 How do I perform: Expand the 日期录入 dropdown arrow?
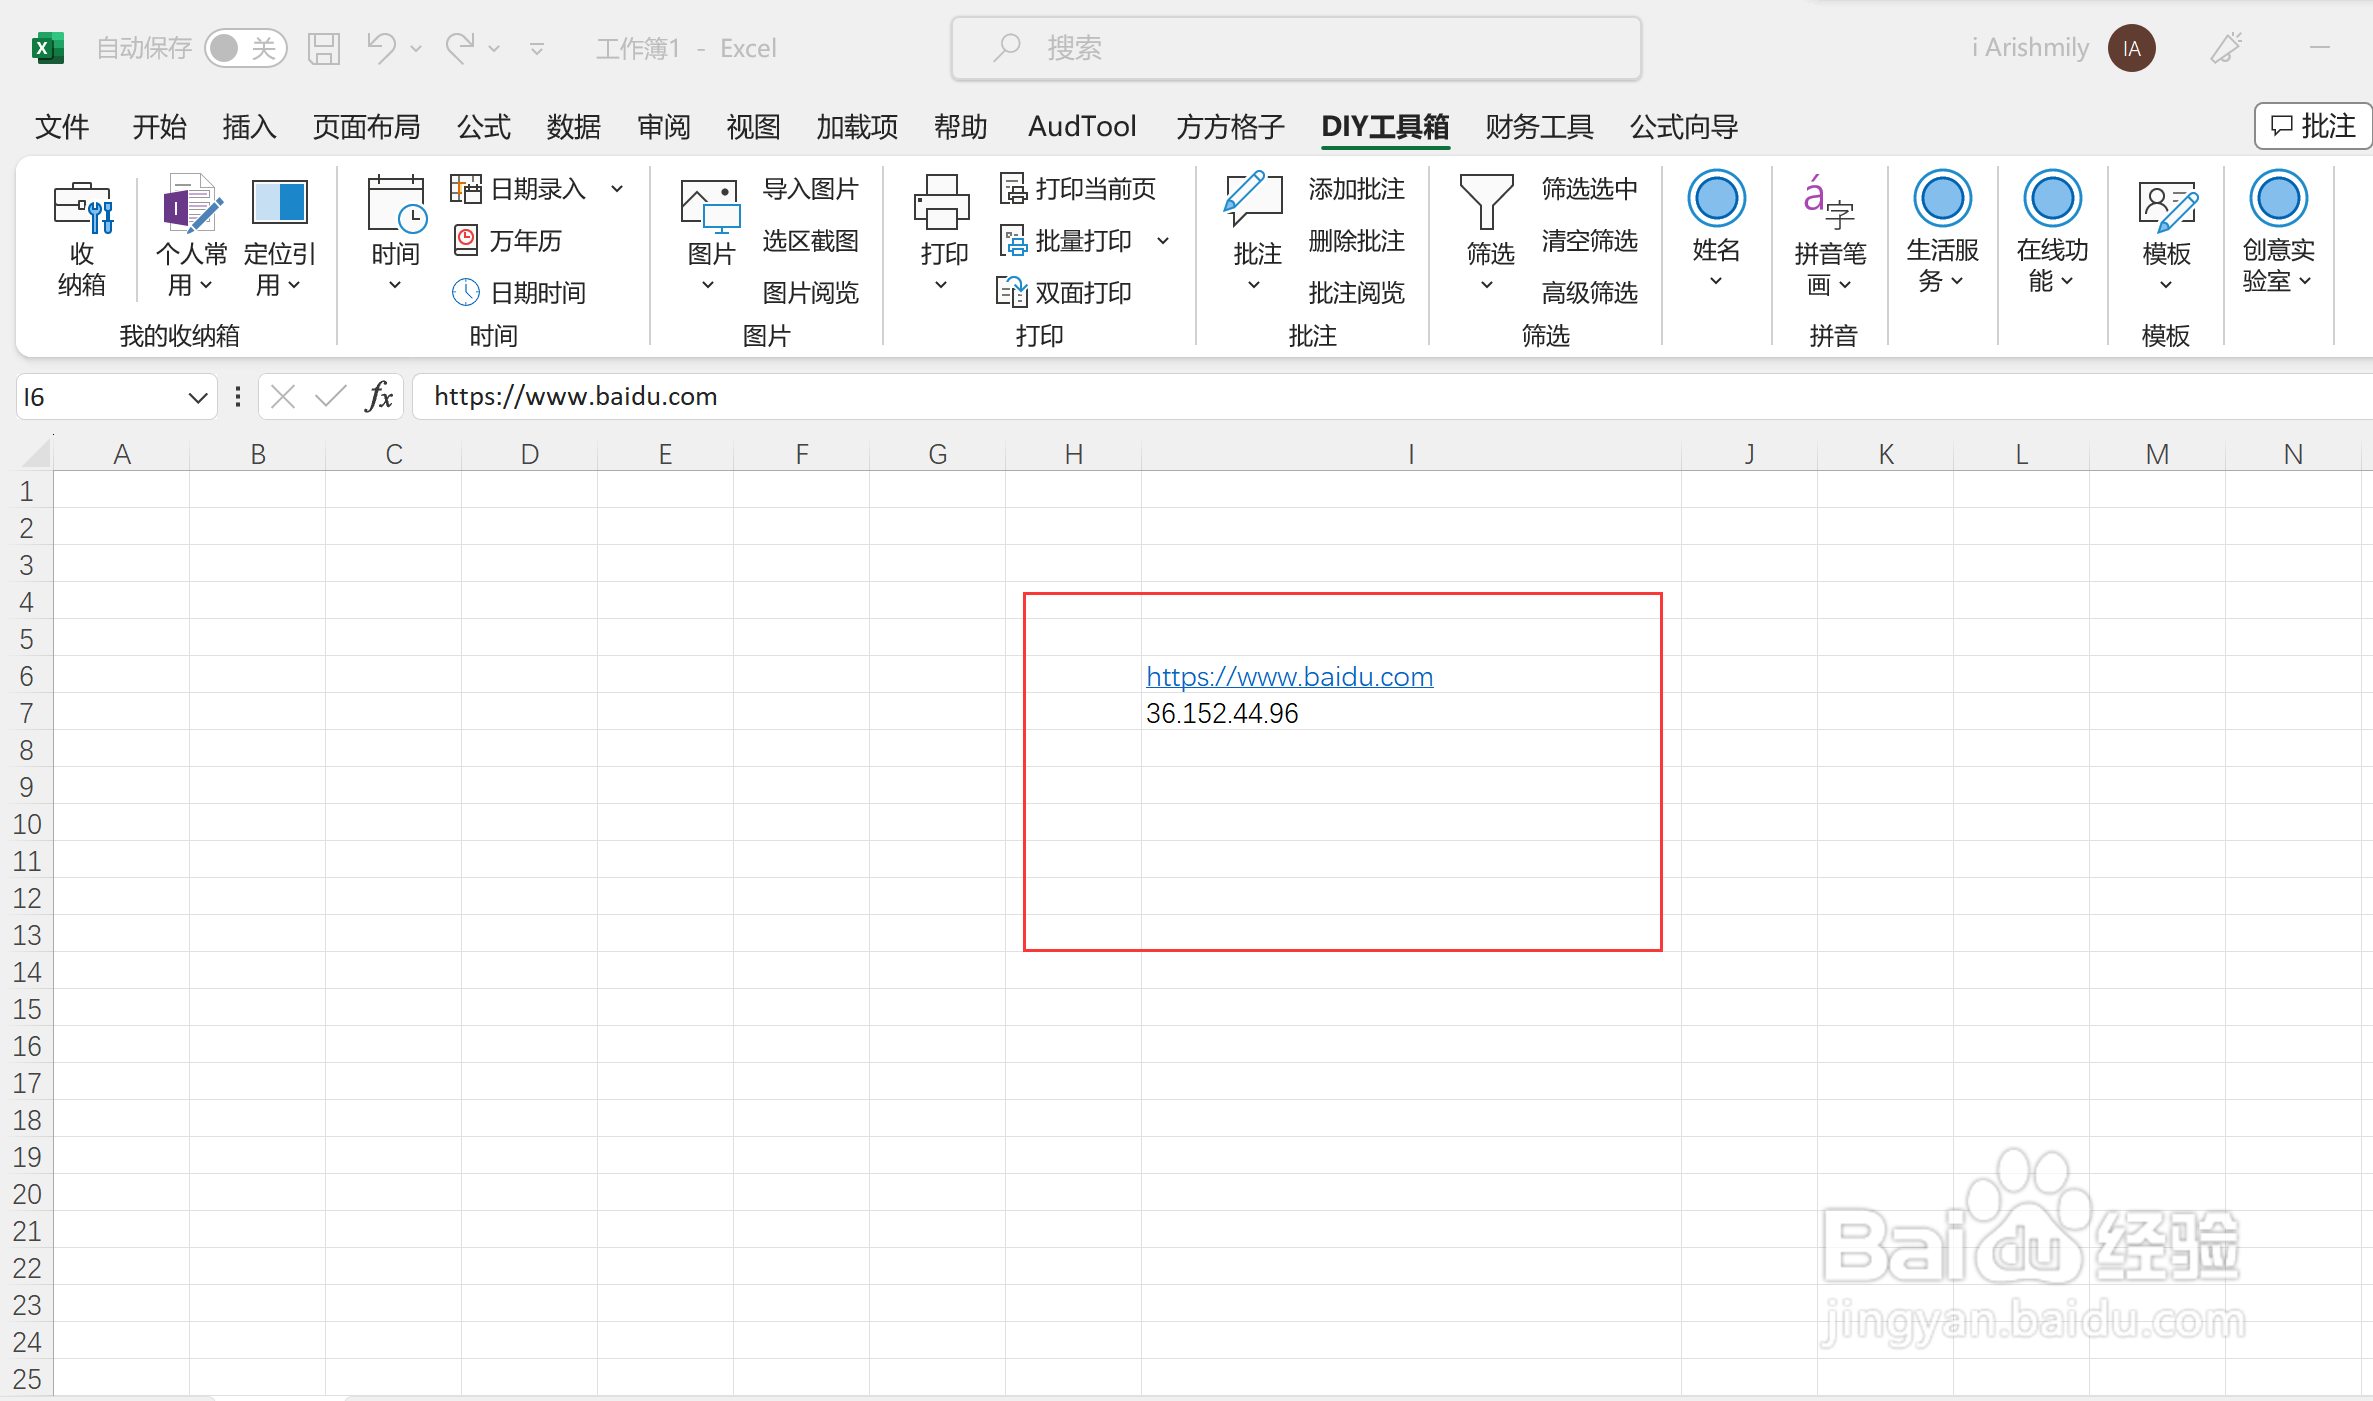617,188
